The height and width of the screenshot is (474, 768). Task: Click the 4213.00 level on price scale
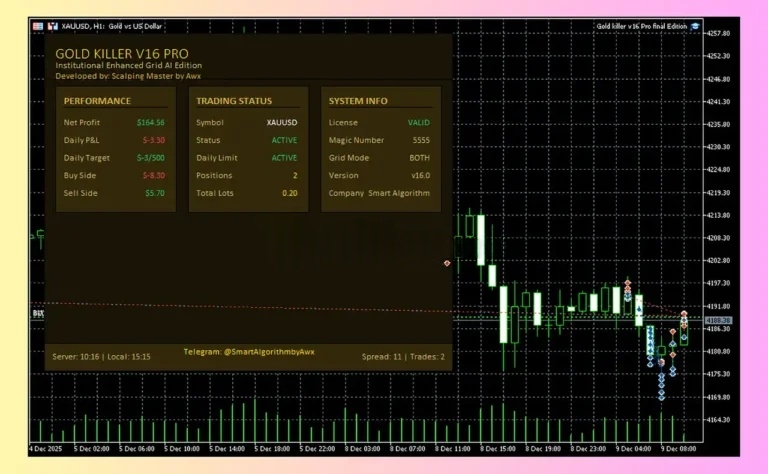[x=718, y=215]
